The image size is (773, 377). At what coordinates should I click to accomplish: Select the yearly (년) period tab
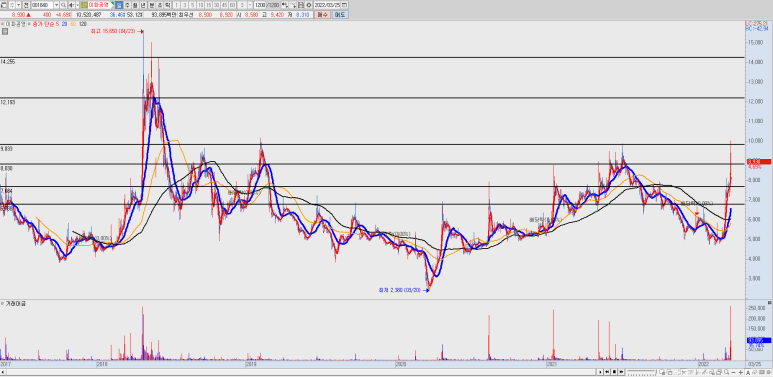[142, 4]
